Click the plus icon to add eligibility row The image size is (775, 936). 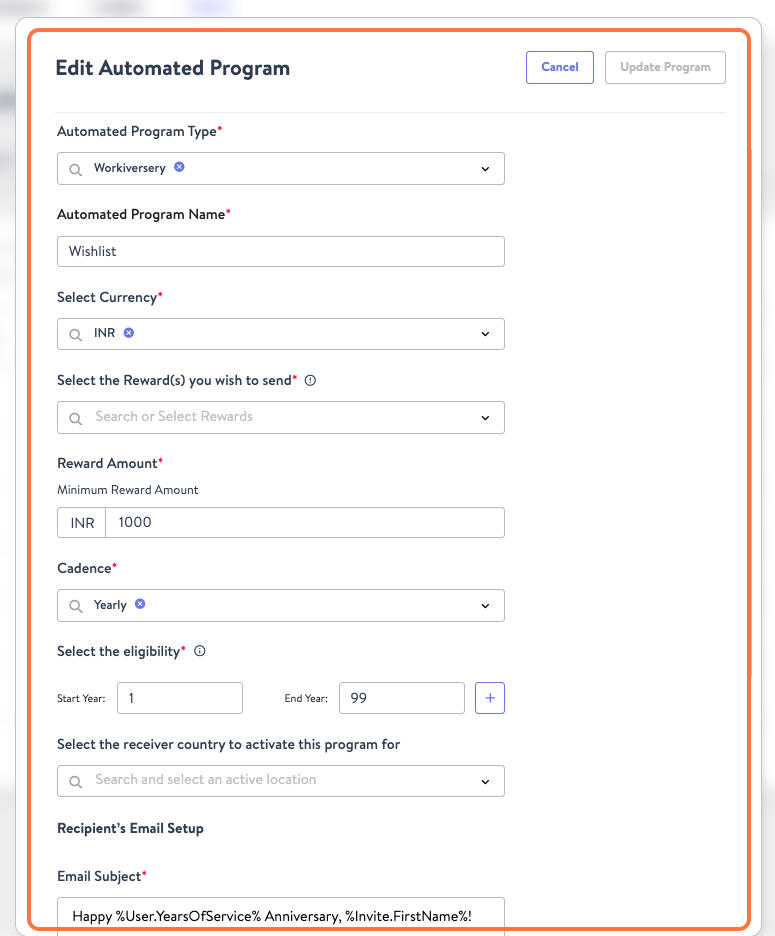489,697
